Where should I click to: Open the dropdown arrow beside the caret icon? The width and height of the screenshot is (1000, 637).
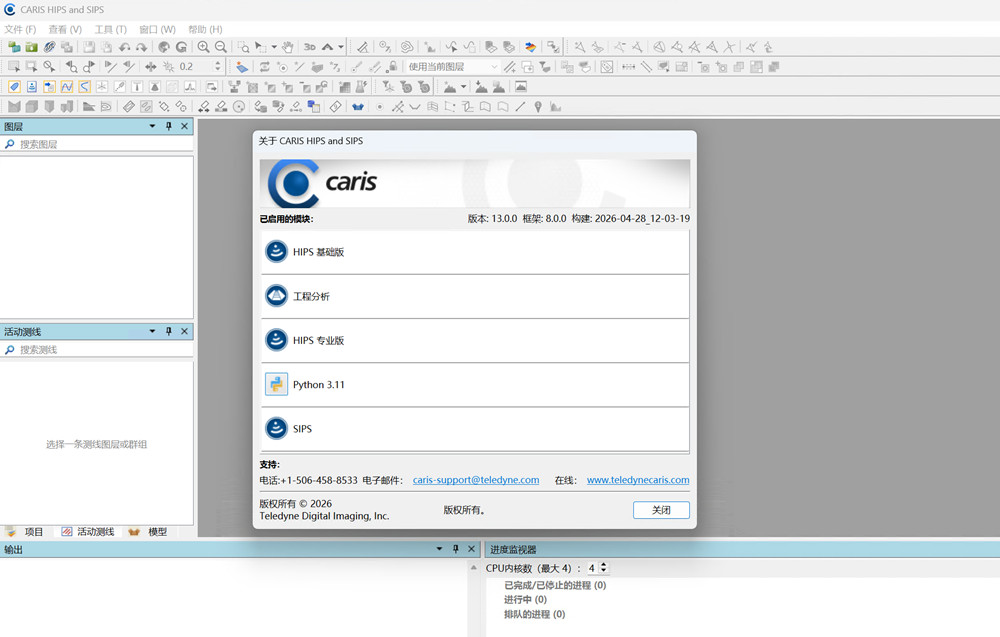click(341, 47)
